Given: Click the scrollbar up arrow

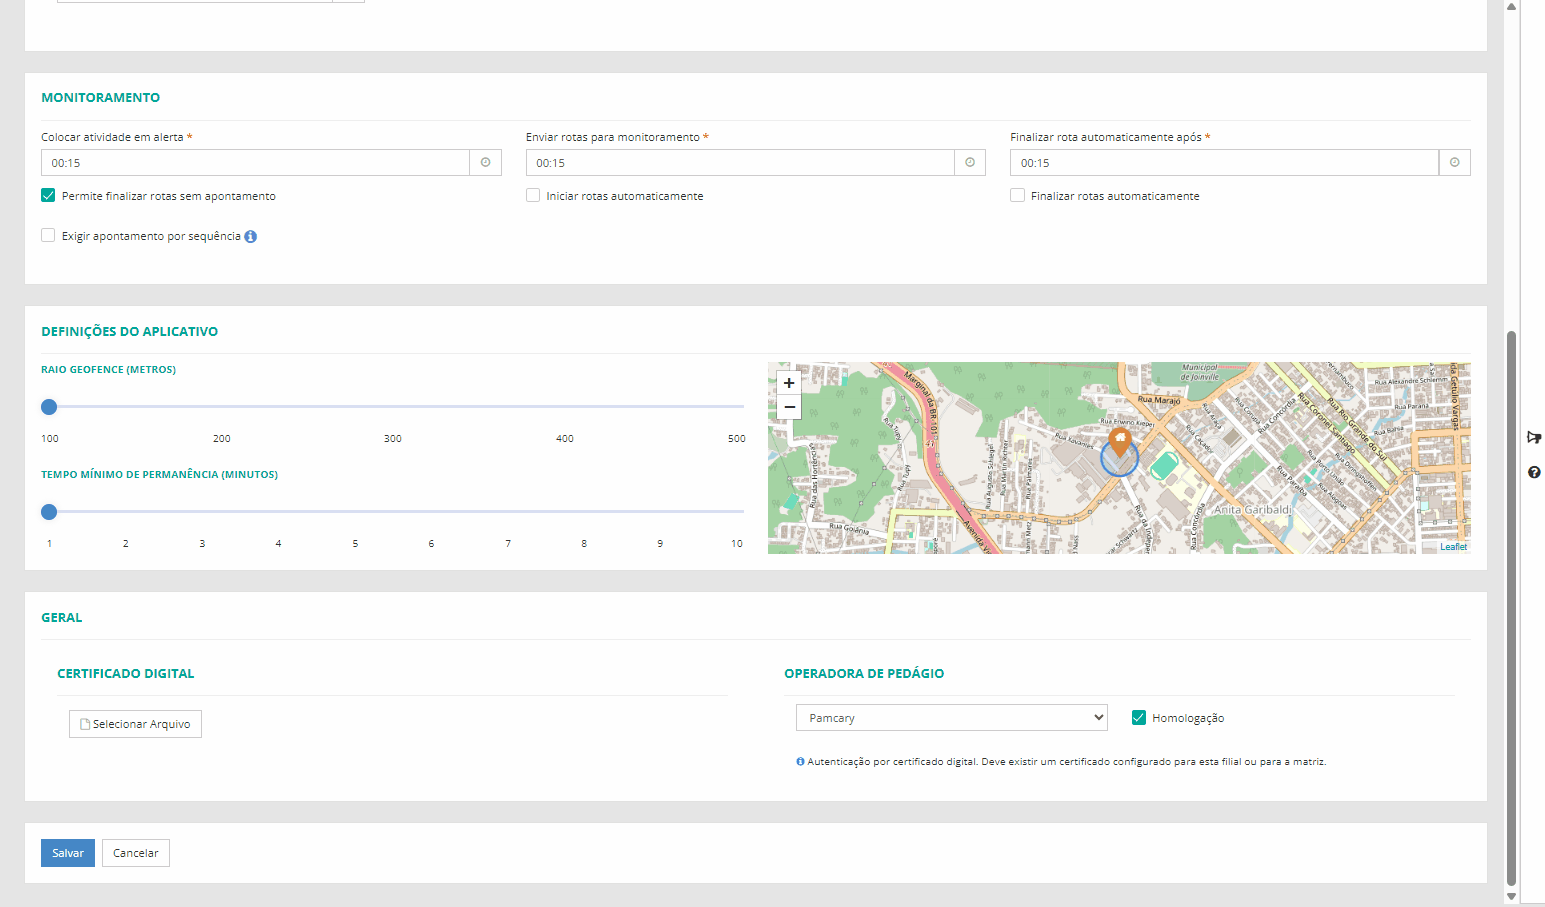Looking at the screenshot, I should tap(1511, 6).
